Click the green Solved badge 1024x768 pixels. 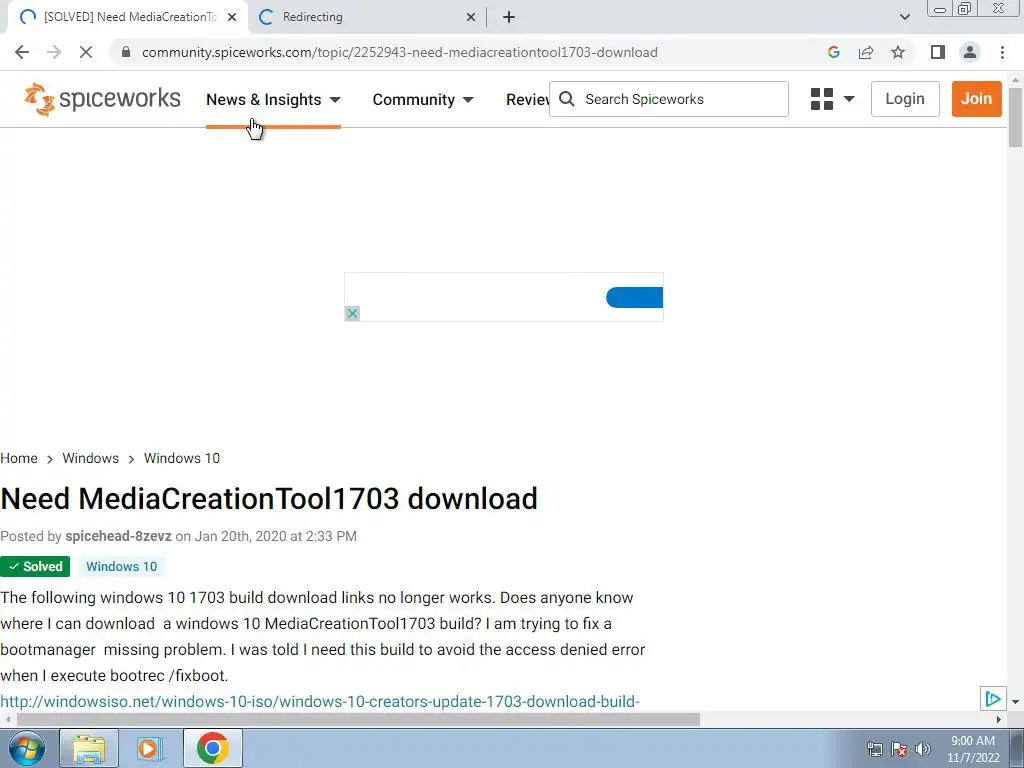[x=35, y=567]
